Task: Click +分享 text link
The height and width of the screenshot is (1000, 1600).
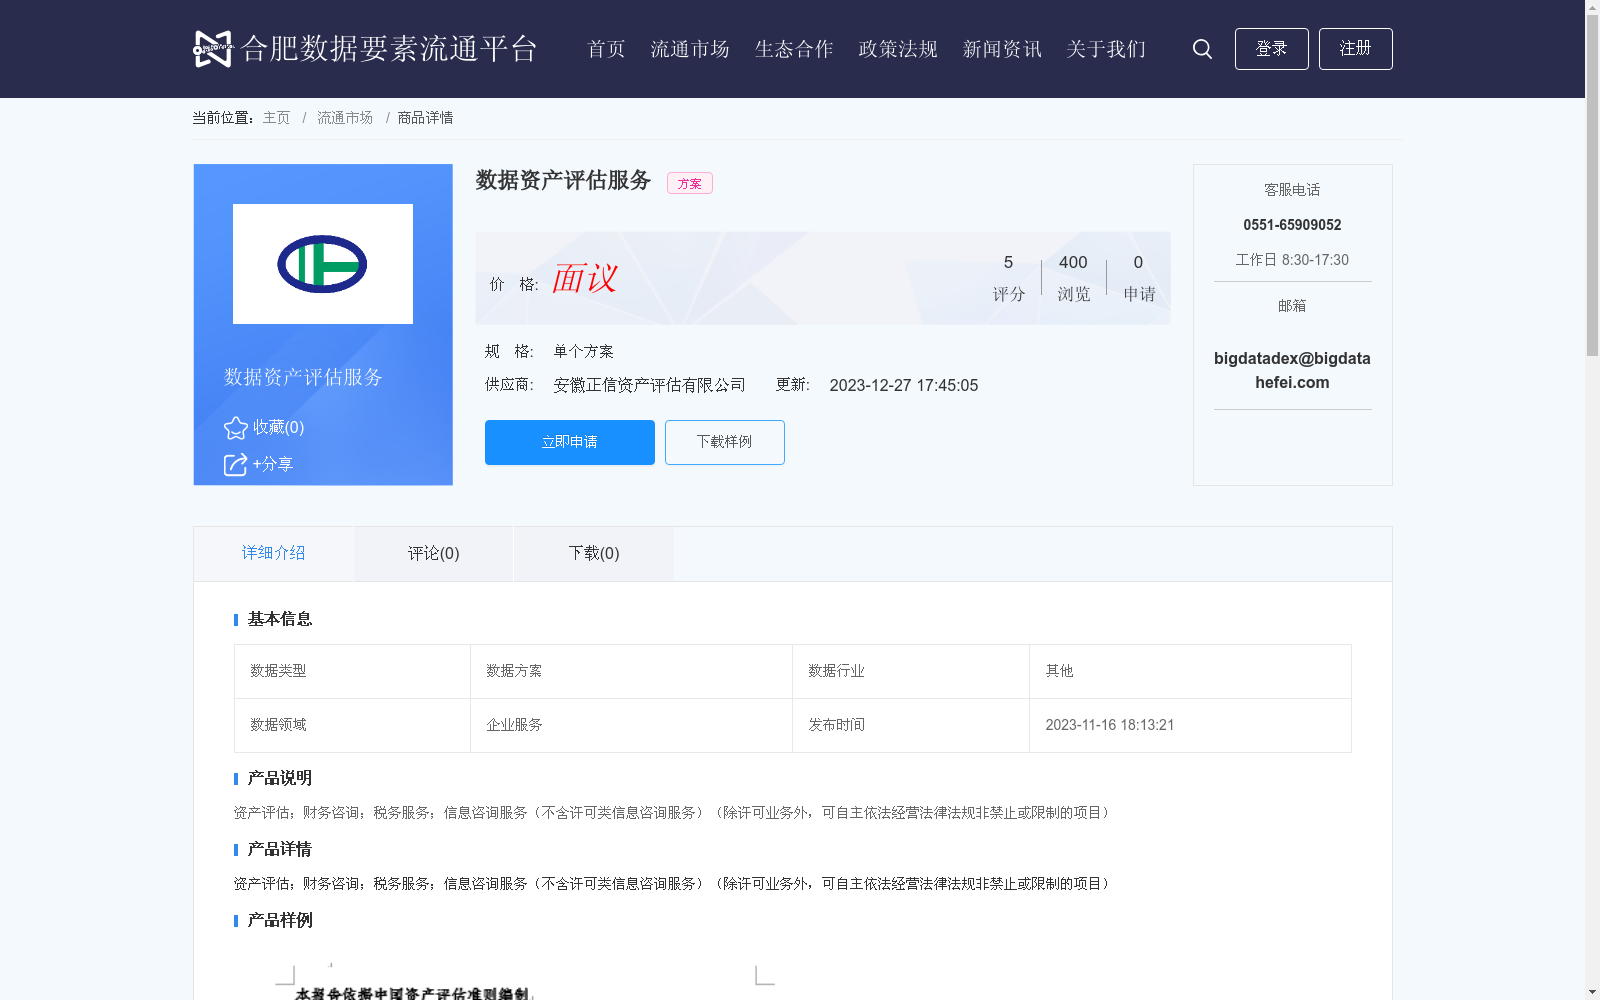Action: point(273,464)
